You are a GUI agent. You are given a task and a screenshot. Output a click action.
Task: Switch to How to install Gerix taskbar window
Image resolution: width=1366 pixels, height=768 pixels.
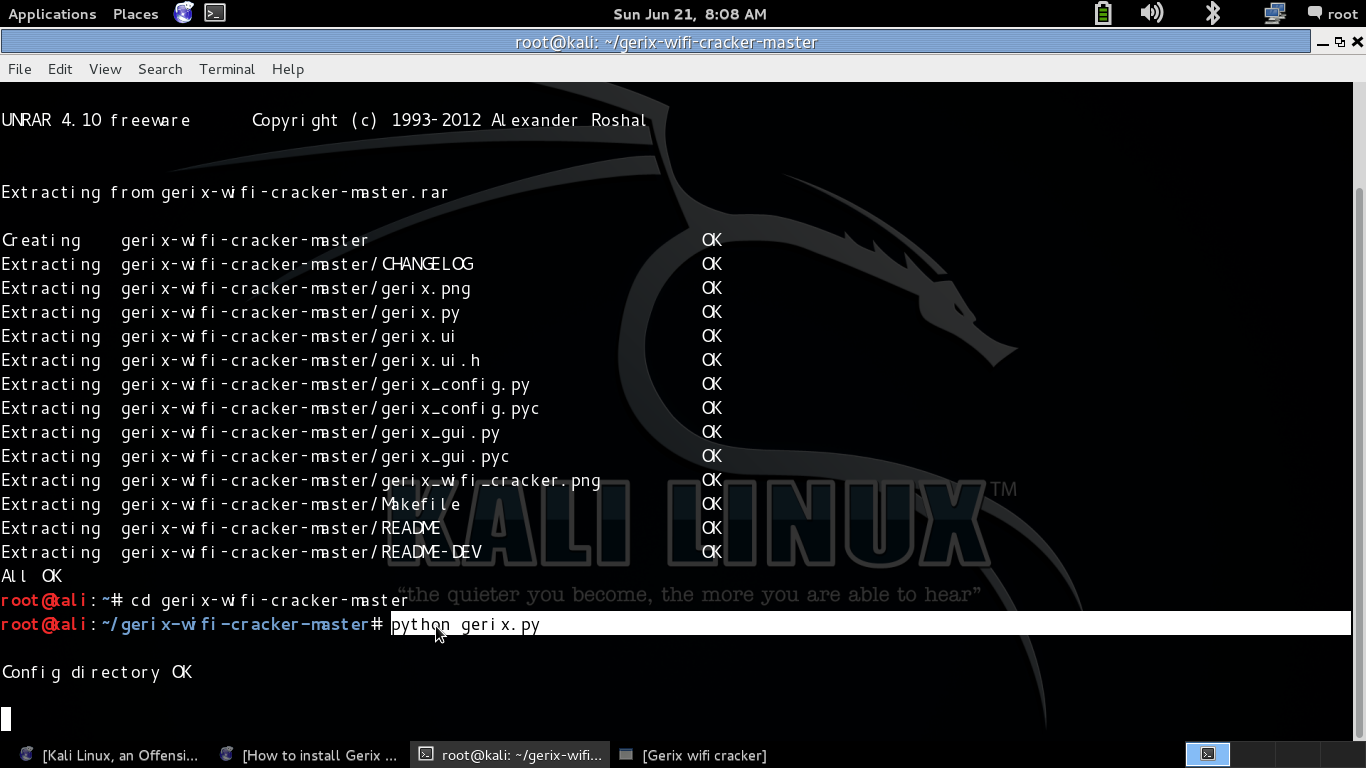(309, 755)
